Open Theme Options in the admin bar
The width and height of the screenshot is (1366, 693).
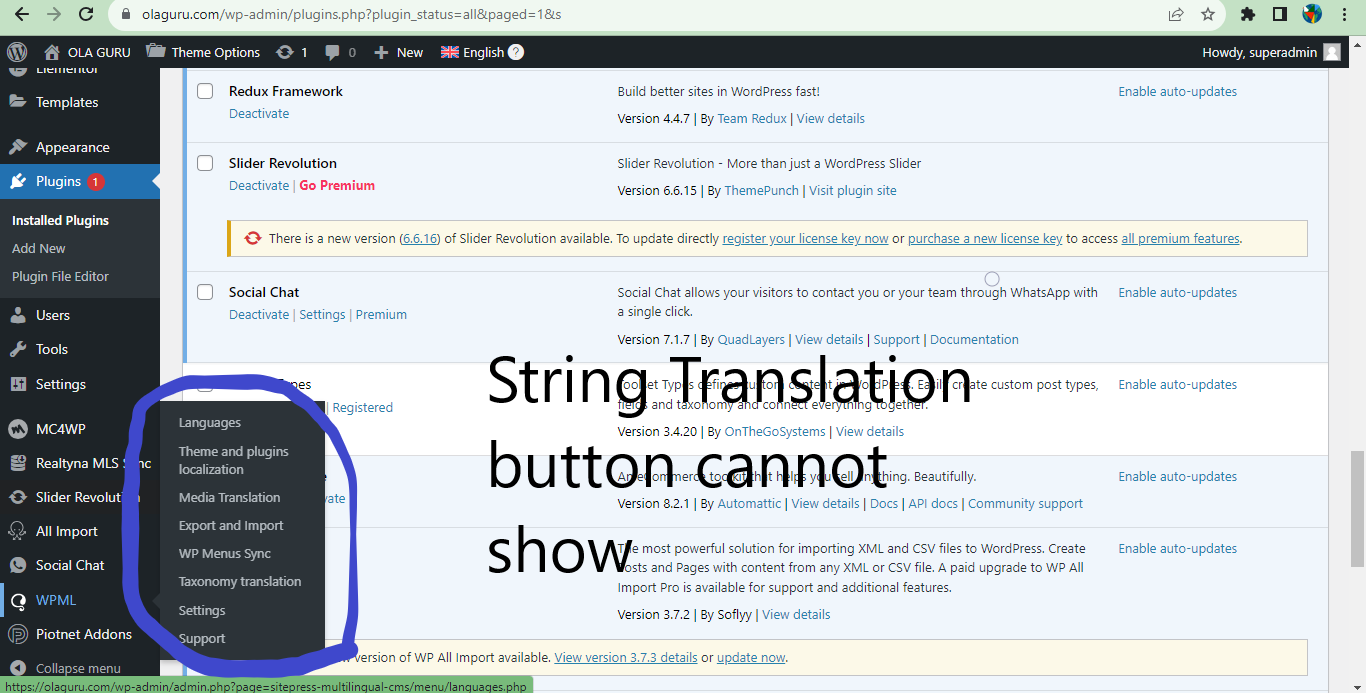pyautogui.click(x=203, y=52)
